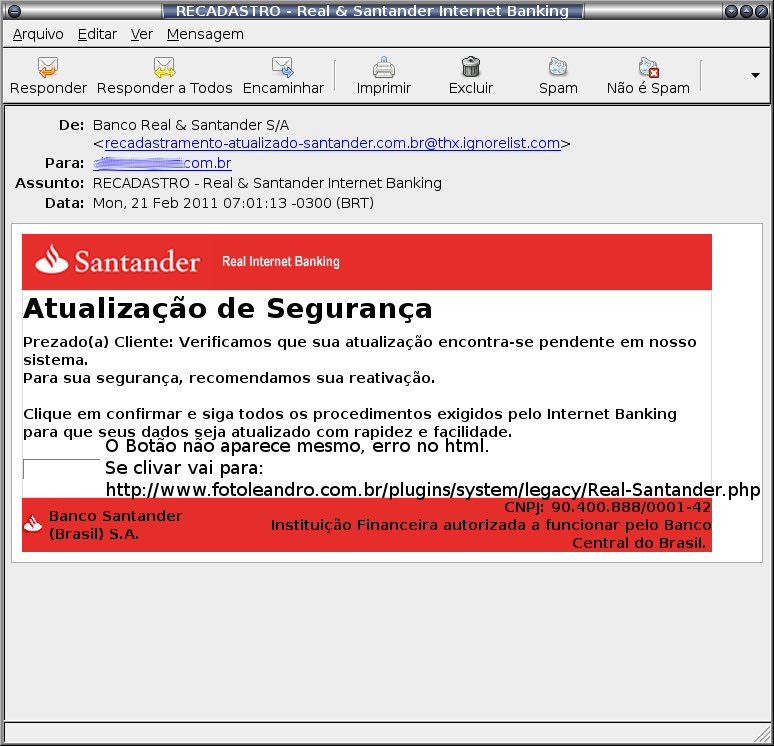The image size is (774, 746).
Task: Open the Ver menu
Action: click(142, 34)
